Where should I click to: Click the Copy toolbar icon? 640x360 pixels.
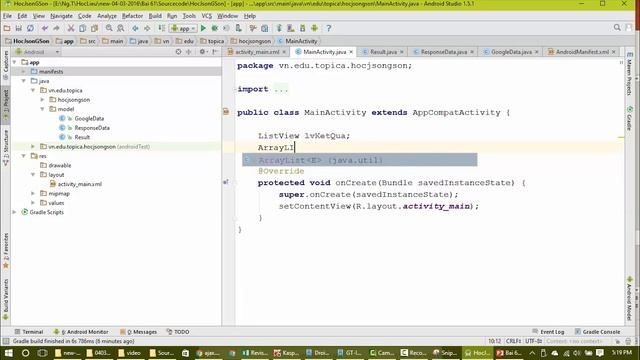pos(82,28)
